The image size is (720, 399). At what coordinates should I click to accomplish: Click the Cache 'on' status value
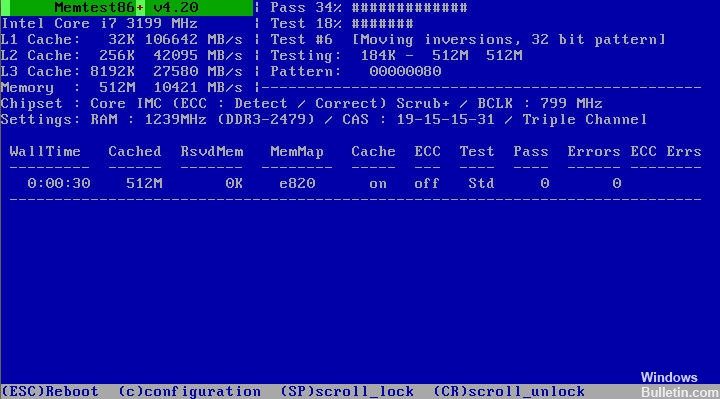tap(377, 184)
